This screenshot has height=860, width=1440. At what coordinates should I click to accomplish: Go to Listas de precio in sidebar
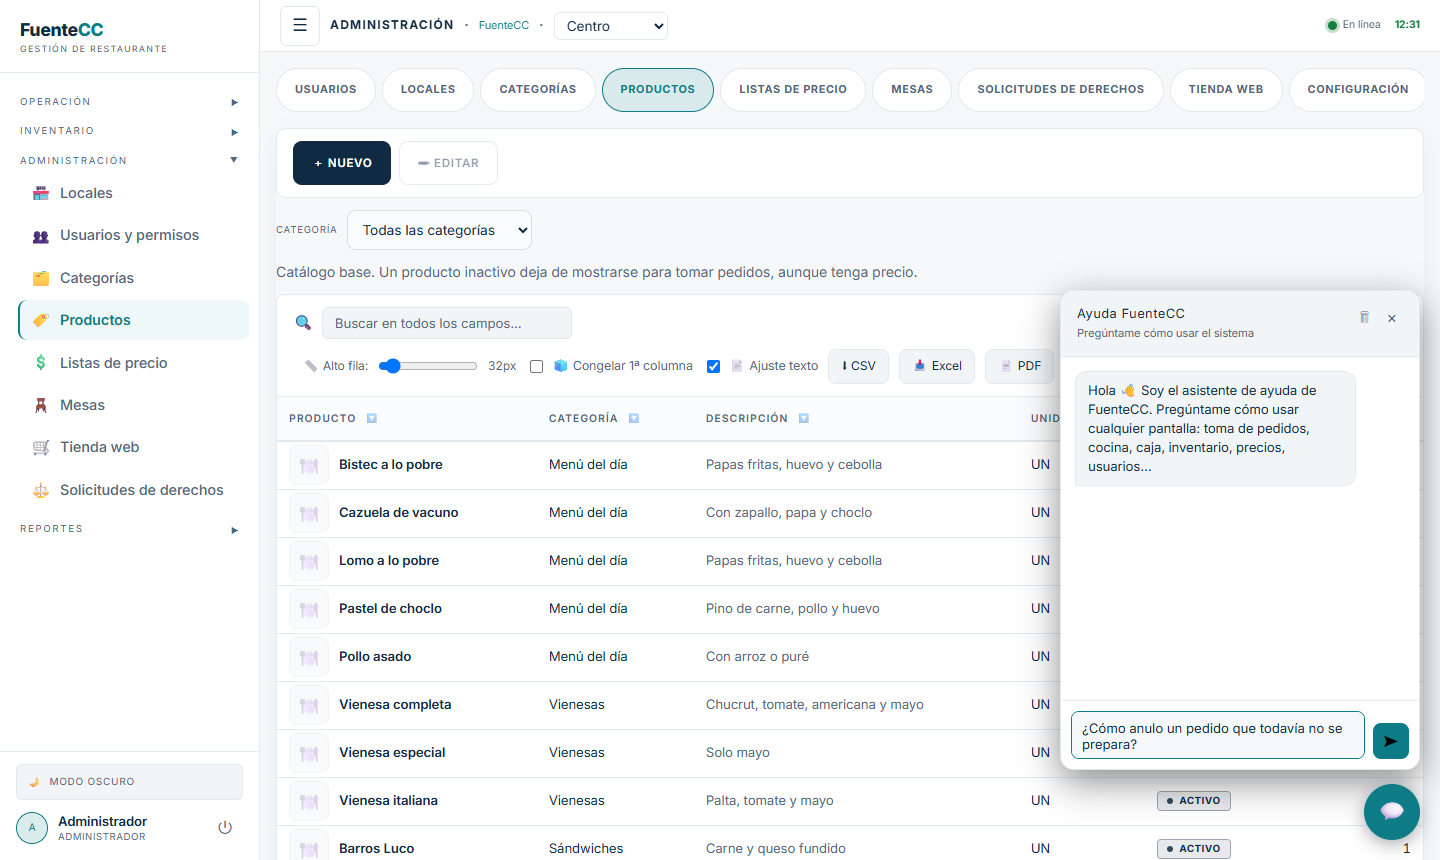click(x=133, y=363)
